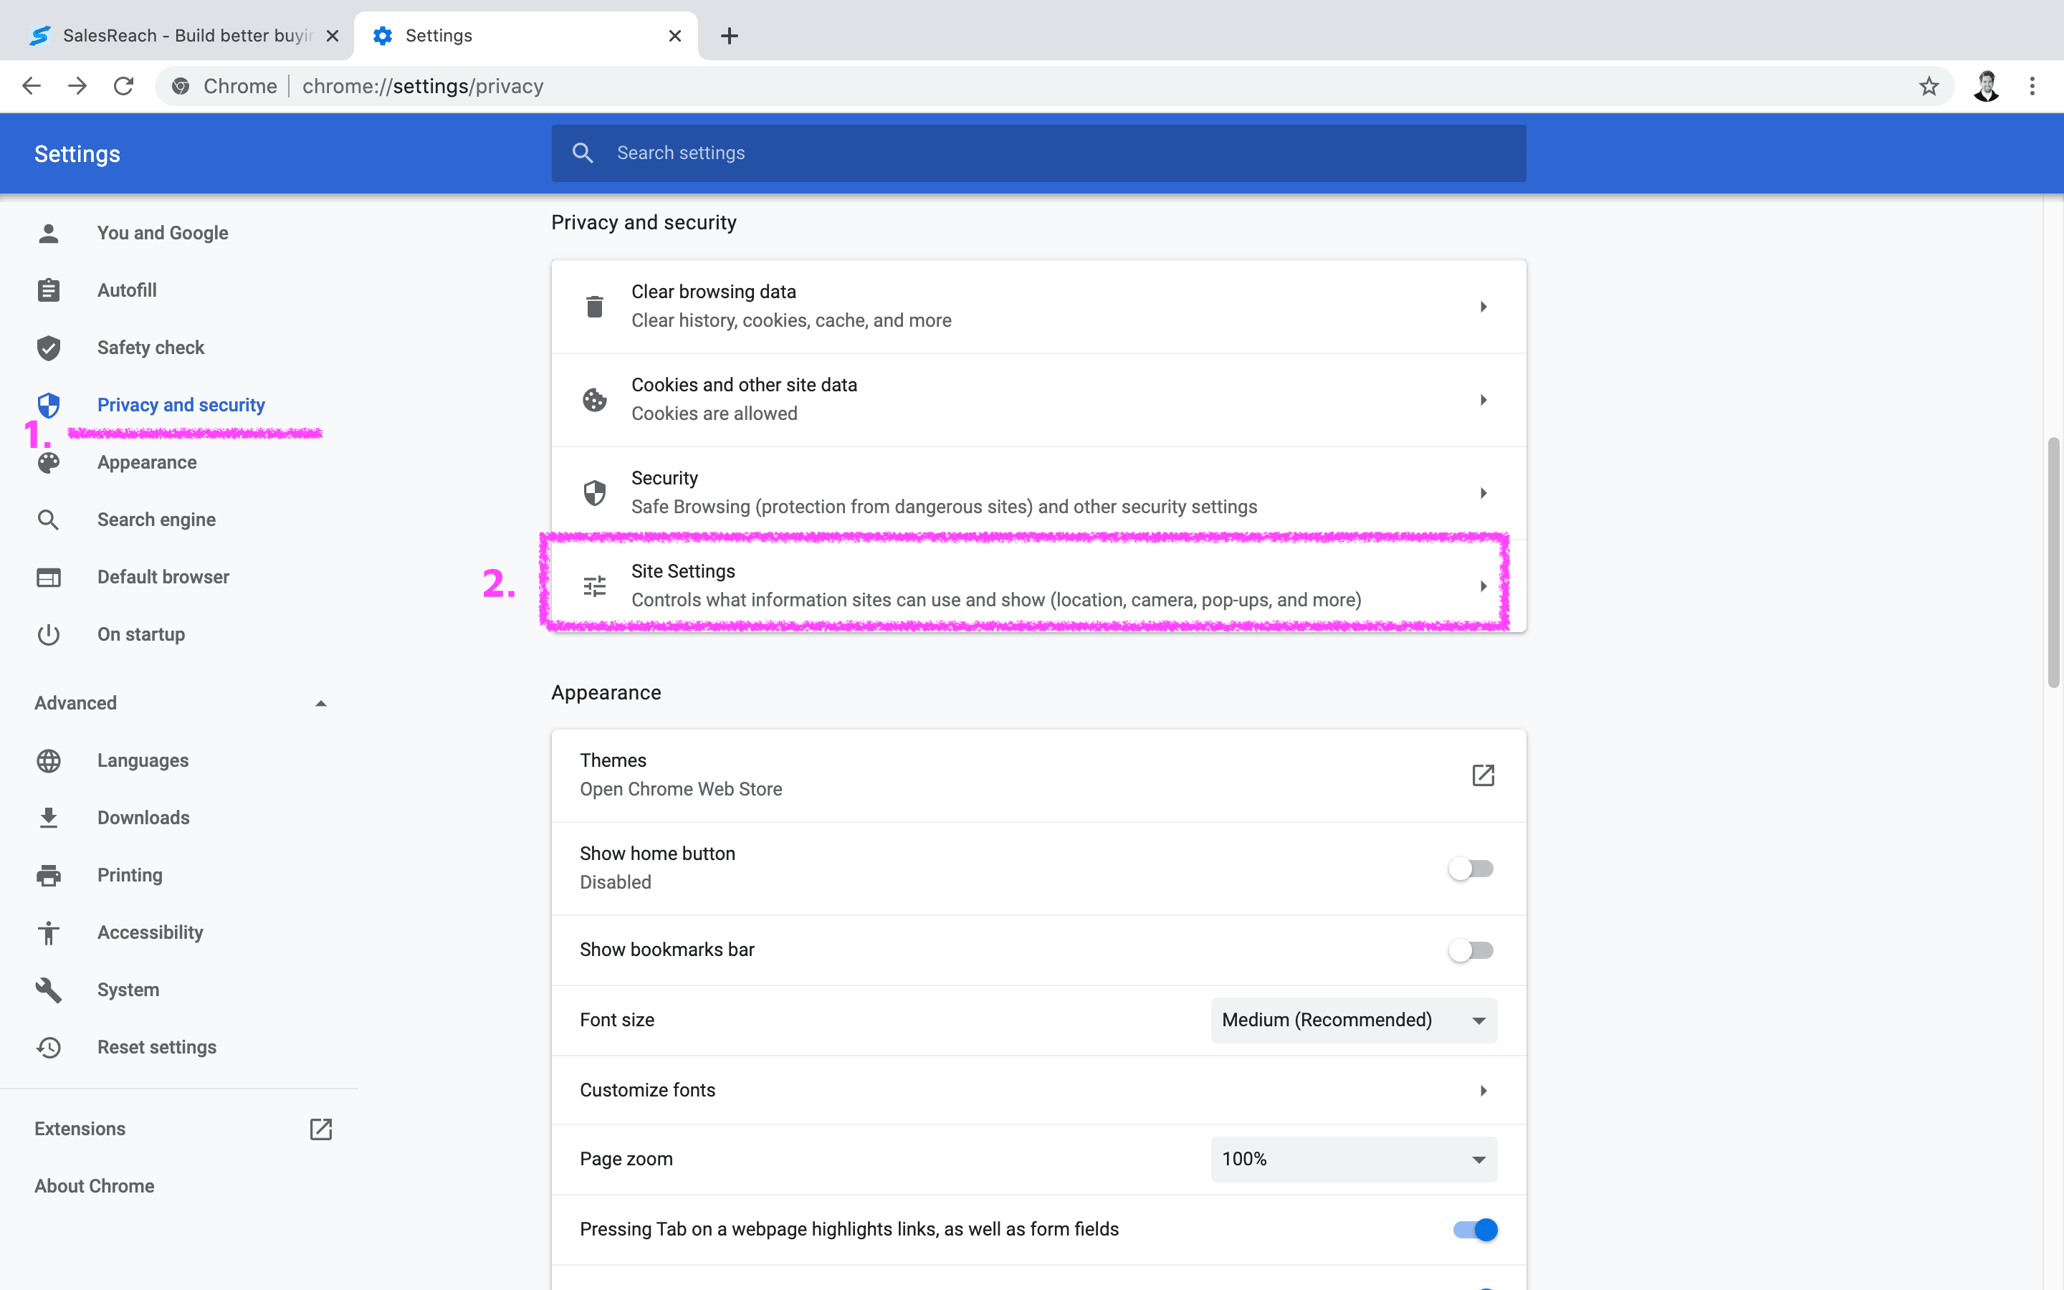Image resolution: width=2064 pixels, height=1290 pixels.
Task: Click the Safety check shield icon
Action: (49, 348)
